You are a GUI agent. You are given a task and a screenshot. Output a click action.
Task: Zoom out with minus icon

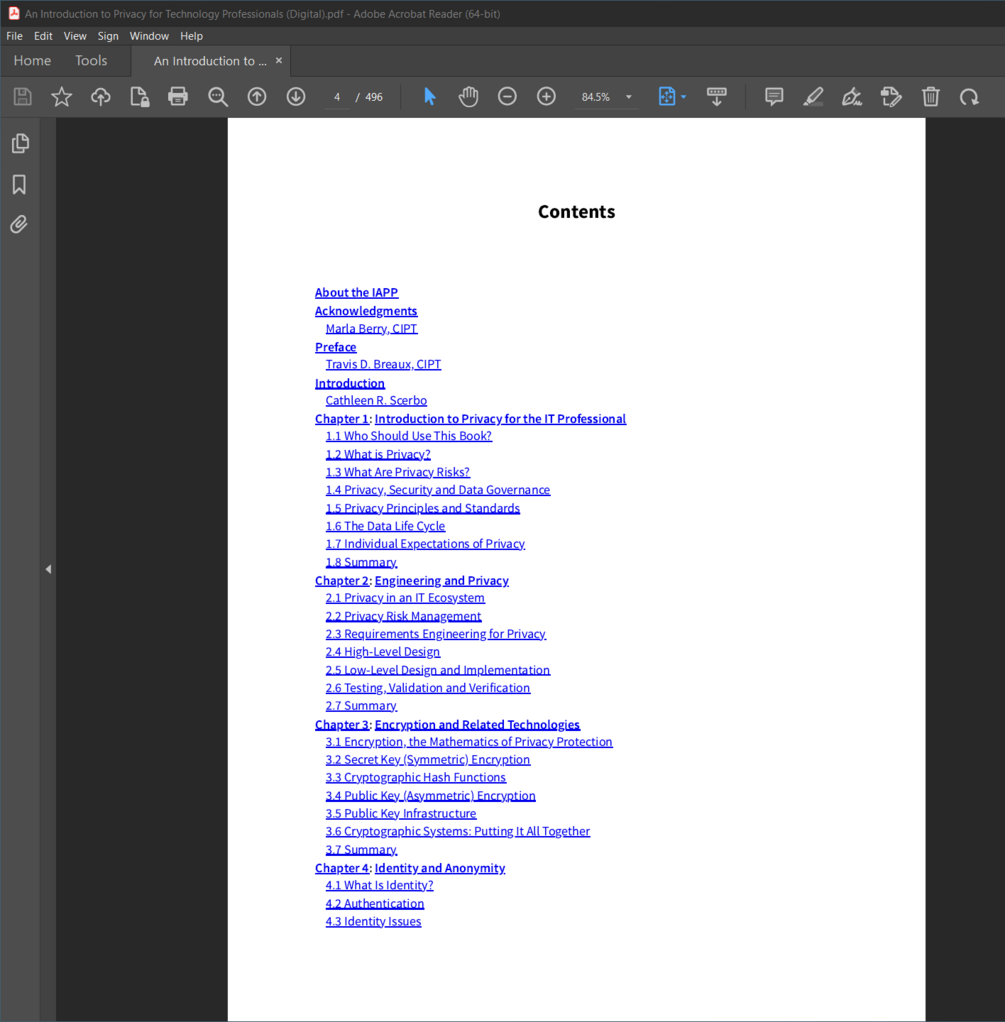coord(507,97)
